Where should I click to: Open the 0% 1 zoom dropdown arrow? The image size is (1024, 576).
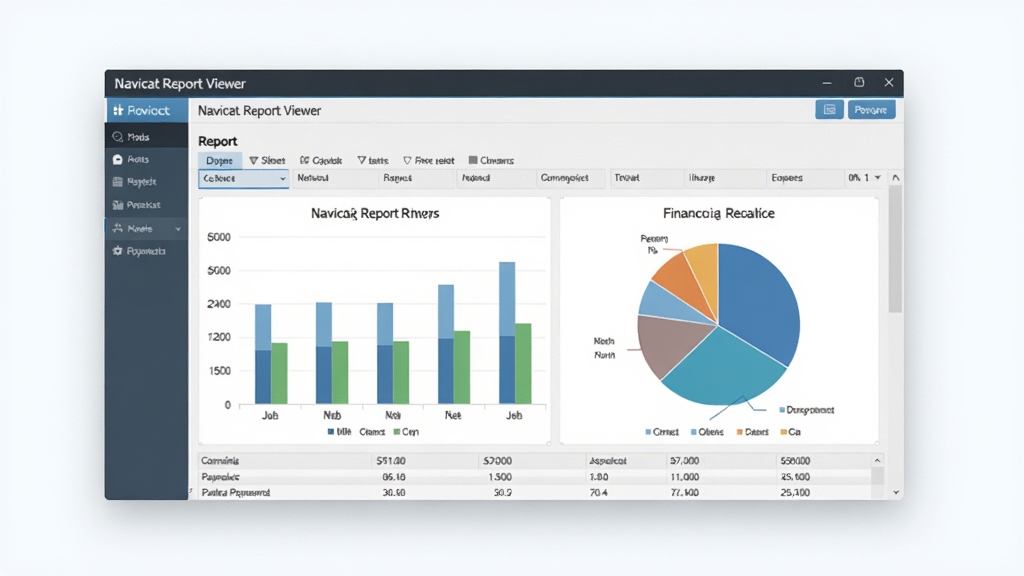click(x=878, y=178)
